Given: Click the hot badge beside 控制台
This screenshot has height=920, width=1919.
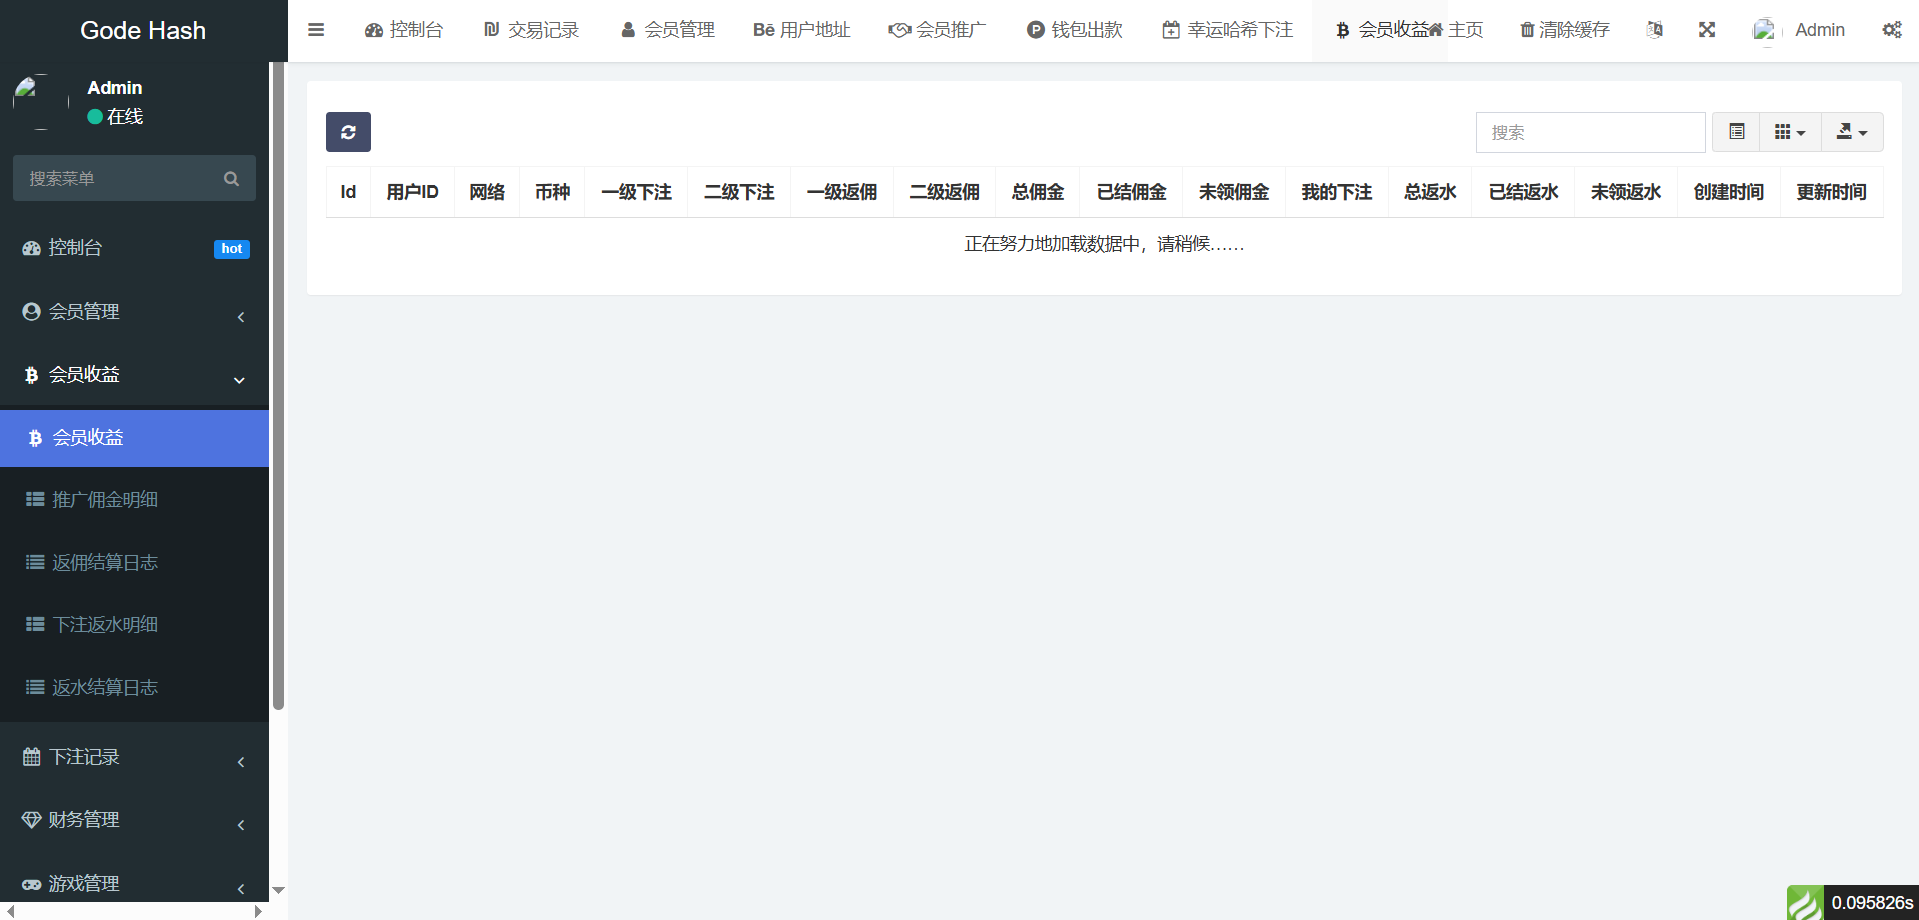Looking at the screenshot, I should pyautogui.click(x=232, y=249).
